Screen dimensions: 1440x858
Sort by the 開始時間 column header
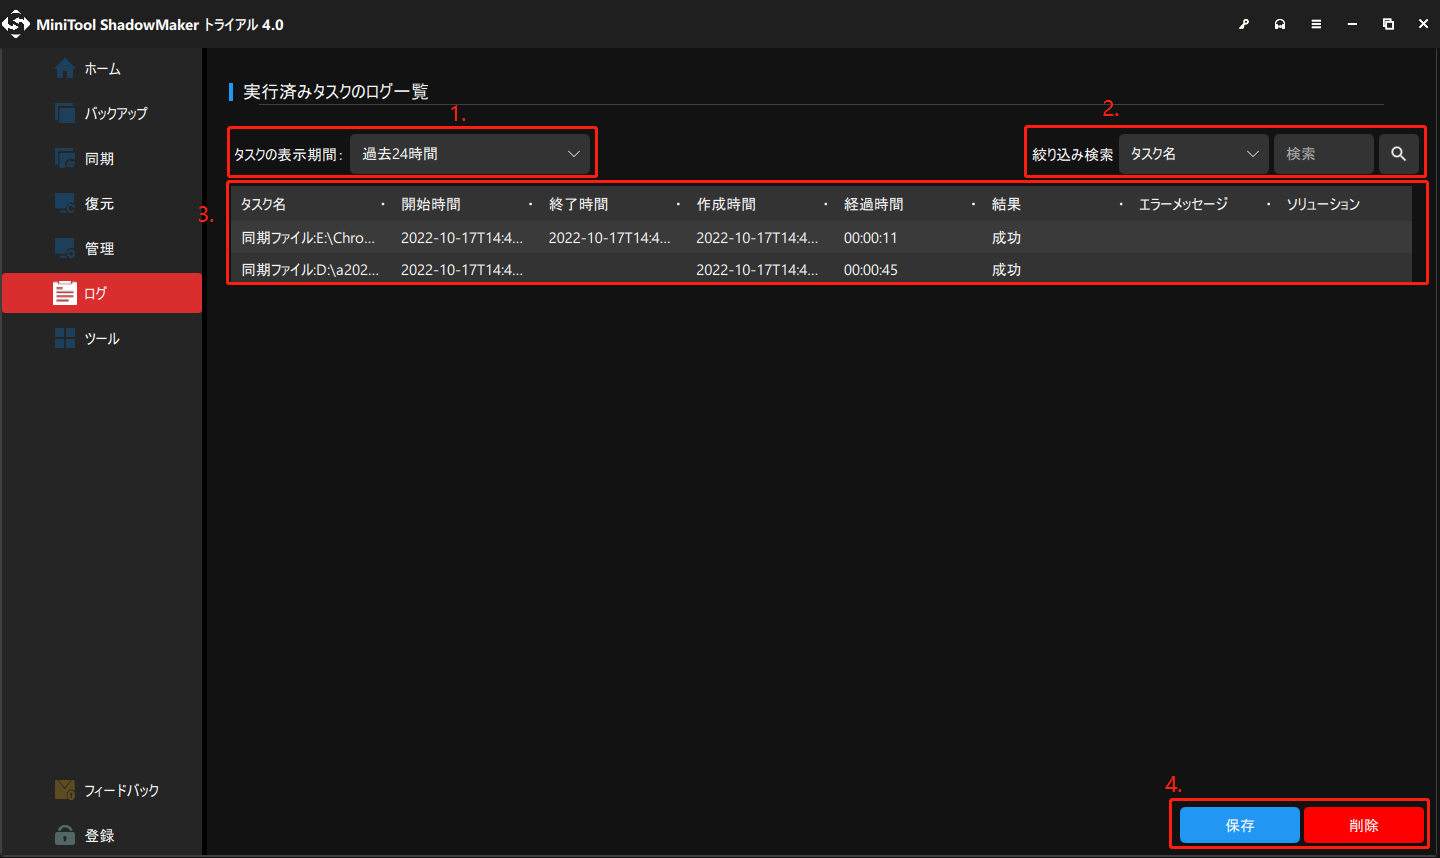tap(431, 204)
